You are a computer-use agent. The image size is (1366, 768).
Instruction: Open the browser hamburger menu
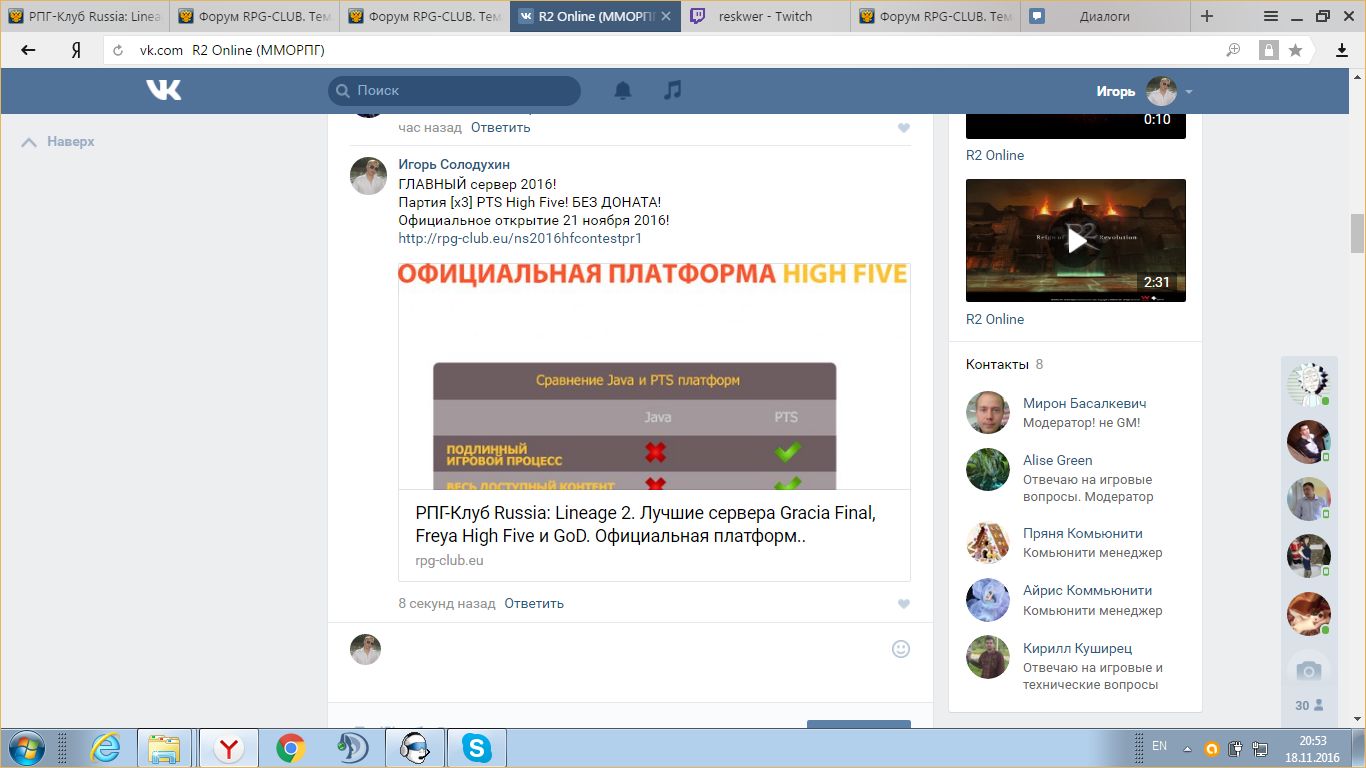point(1271,16)
